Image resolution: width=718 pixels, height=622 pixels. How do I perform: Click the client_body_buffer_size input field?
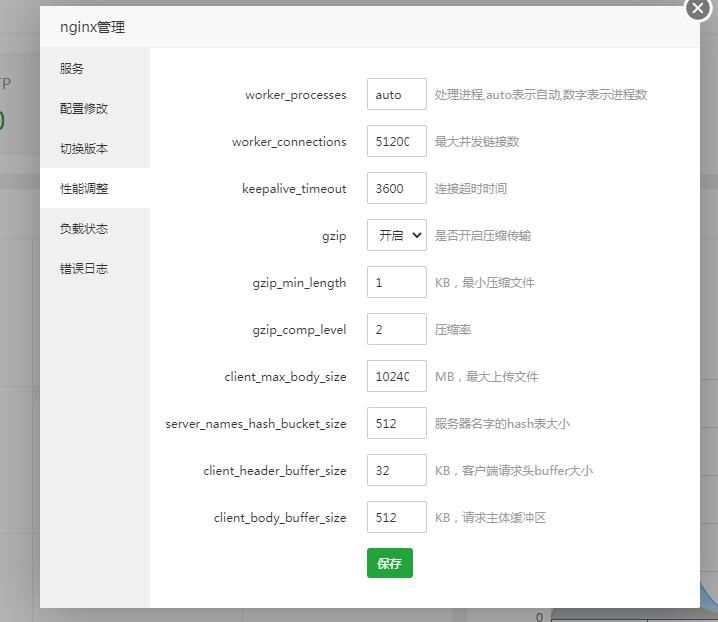pos(396,518)
